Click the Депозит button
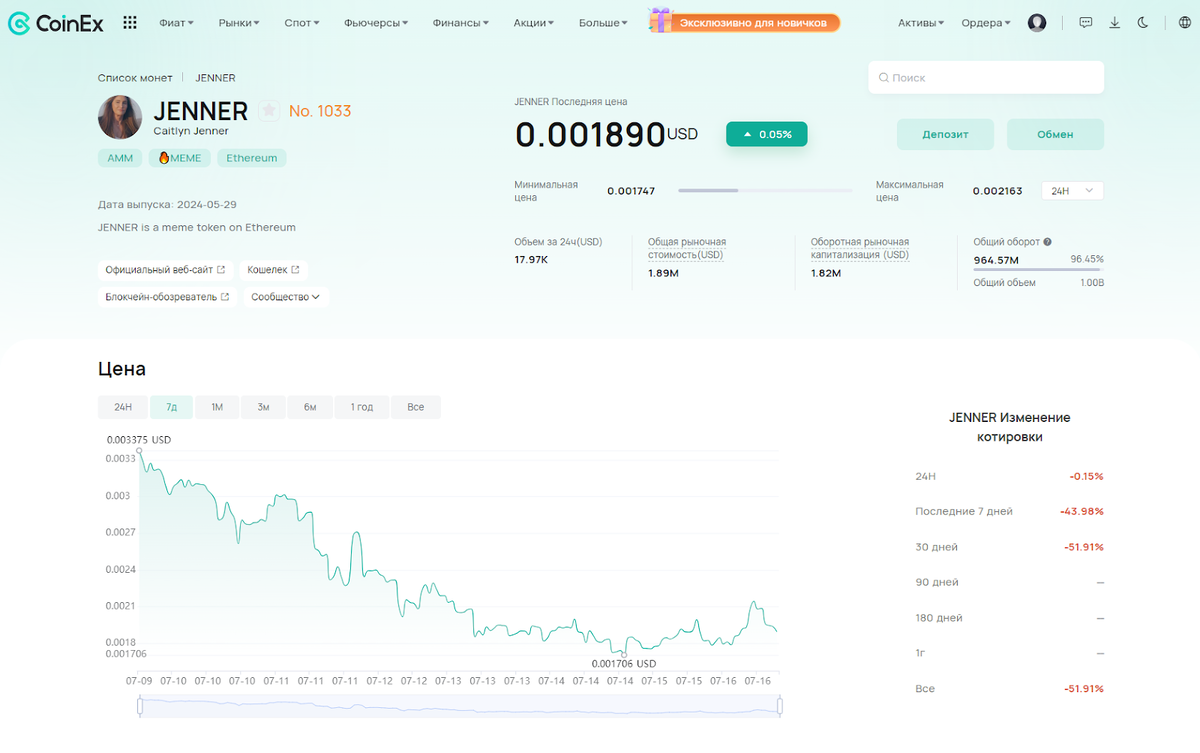The height and width of the screenshot is (753, 1200). click(945, 134)
